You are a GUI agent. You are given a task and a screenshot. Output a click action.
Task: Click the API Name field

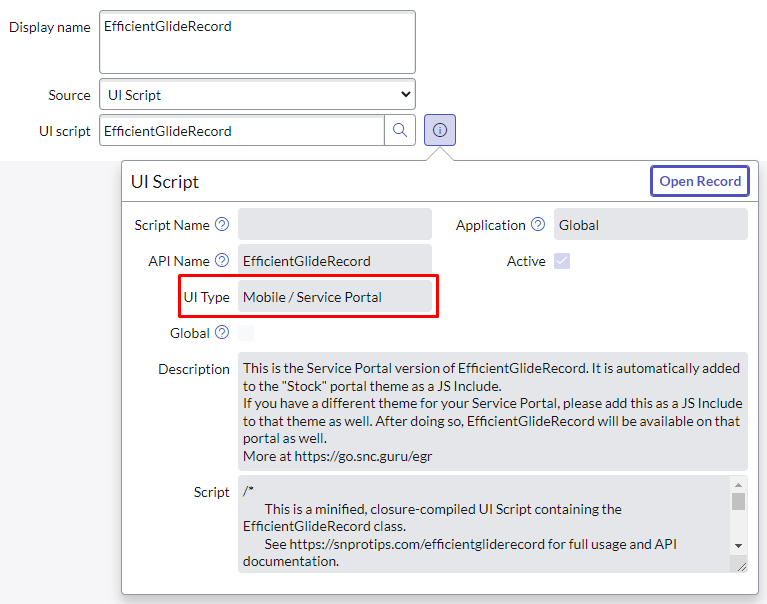334,261
